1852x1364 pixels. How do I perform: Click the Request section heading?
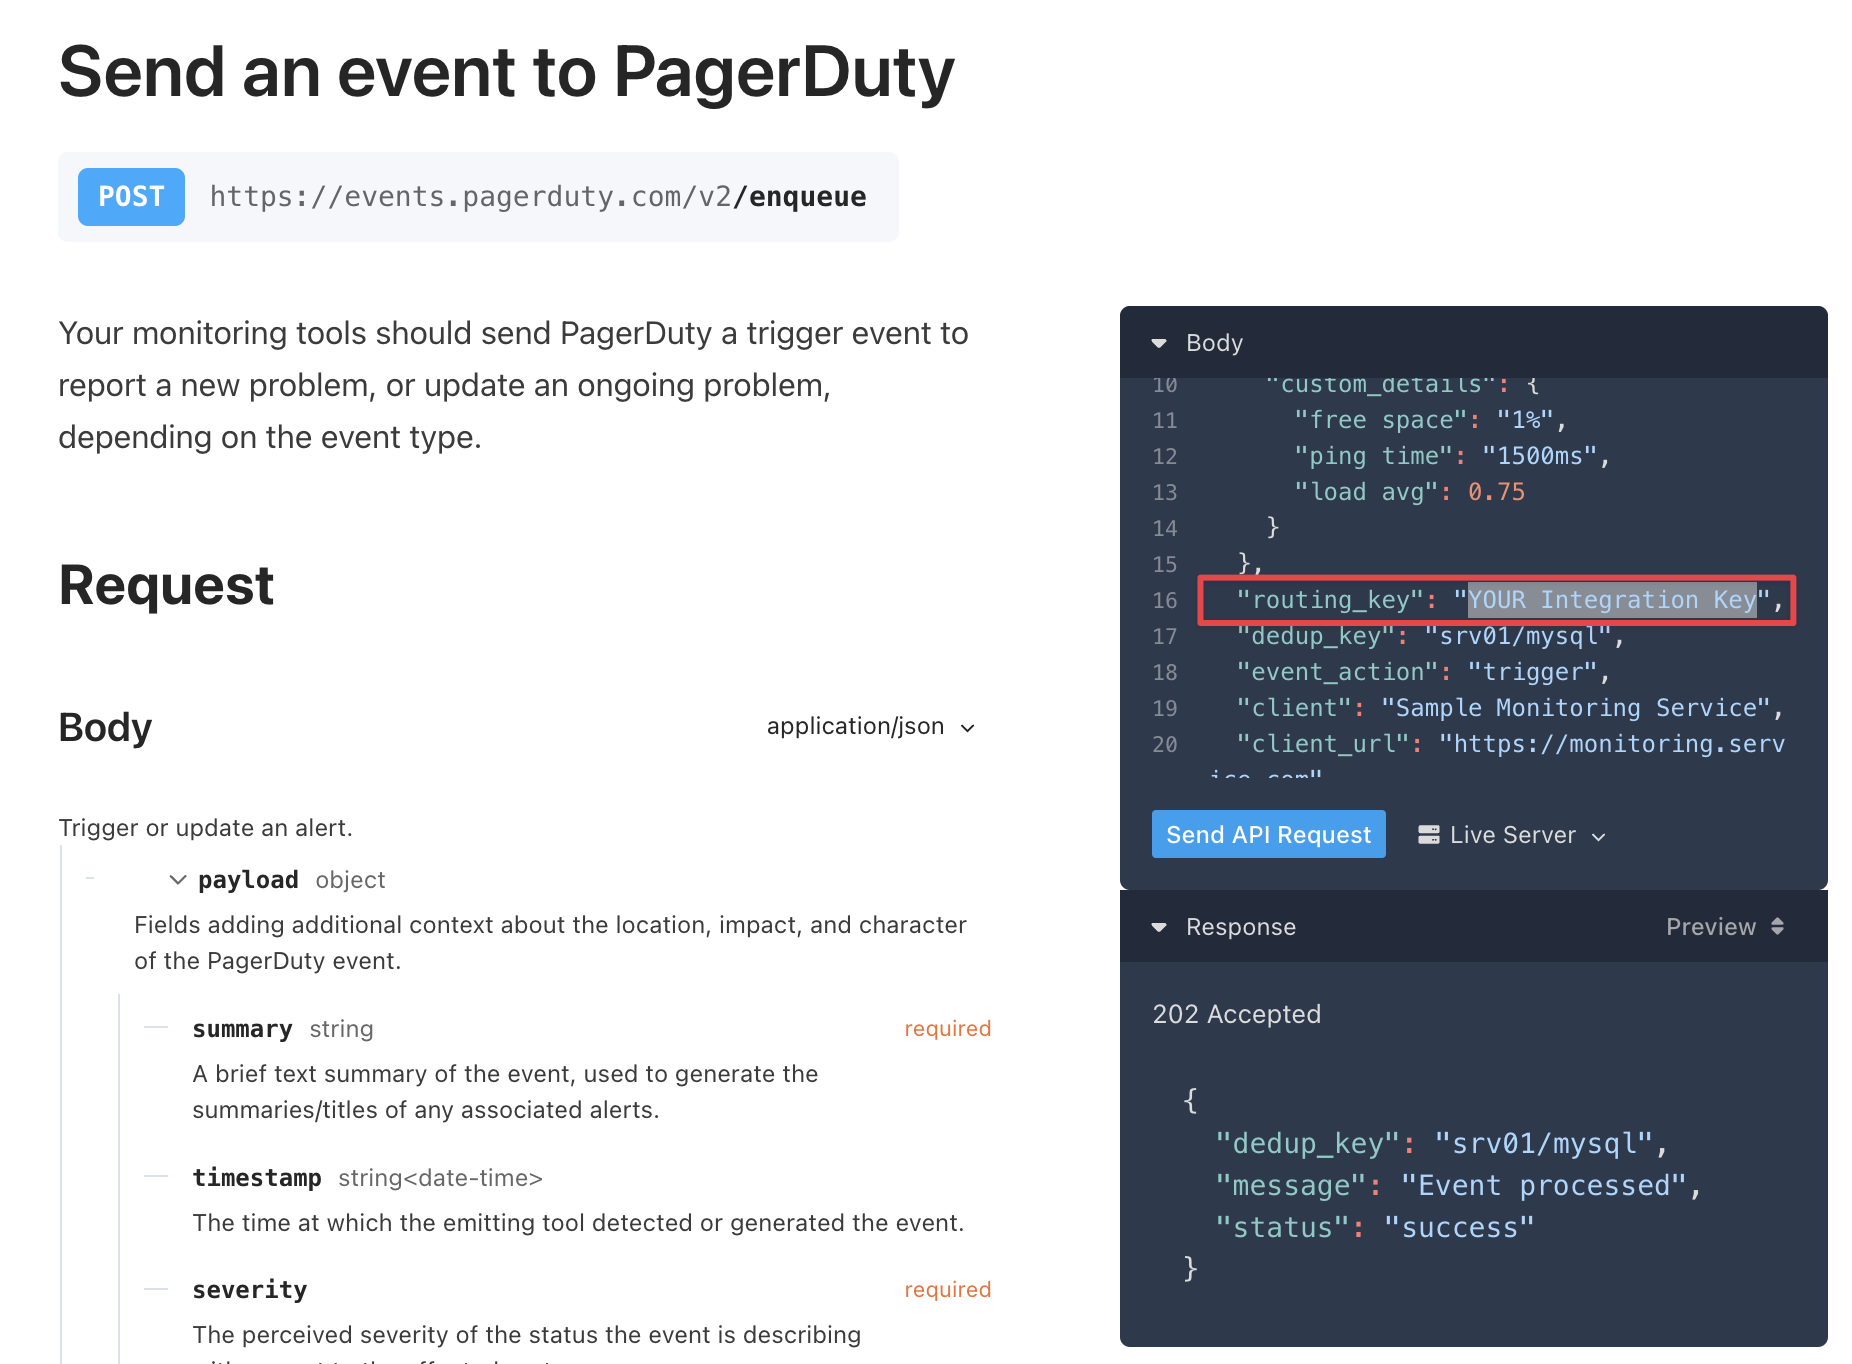166,585
